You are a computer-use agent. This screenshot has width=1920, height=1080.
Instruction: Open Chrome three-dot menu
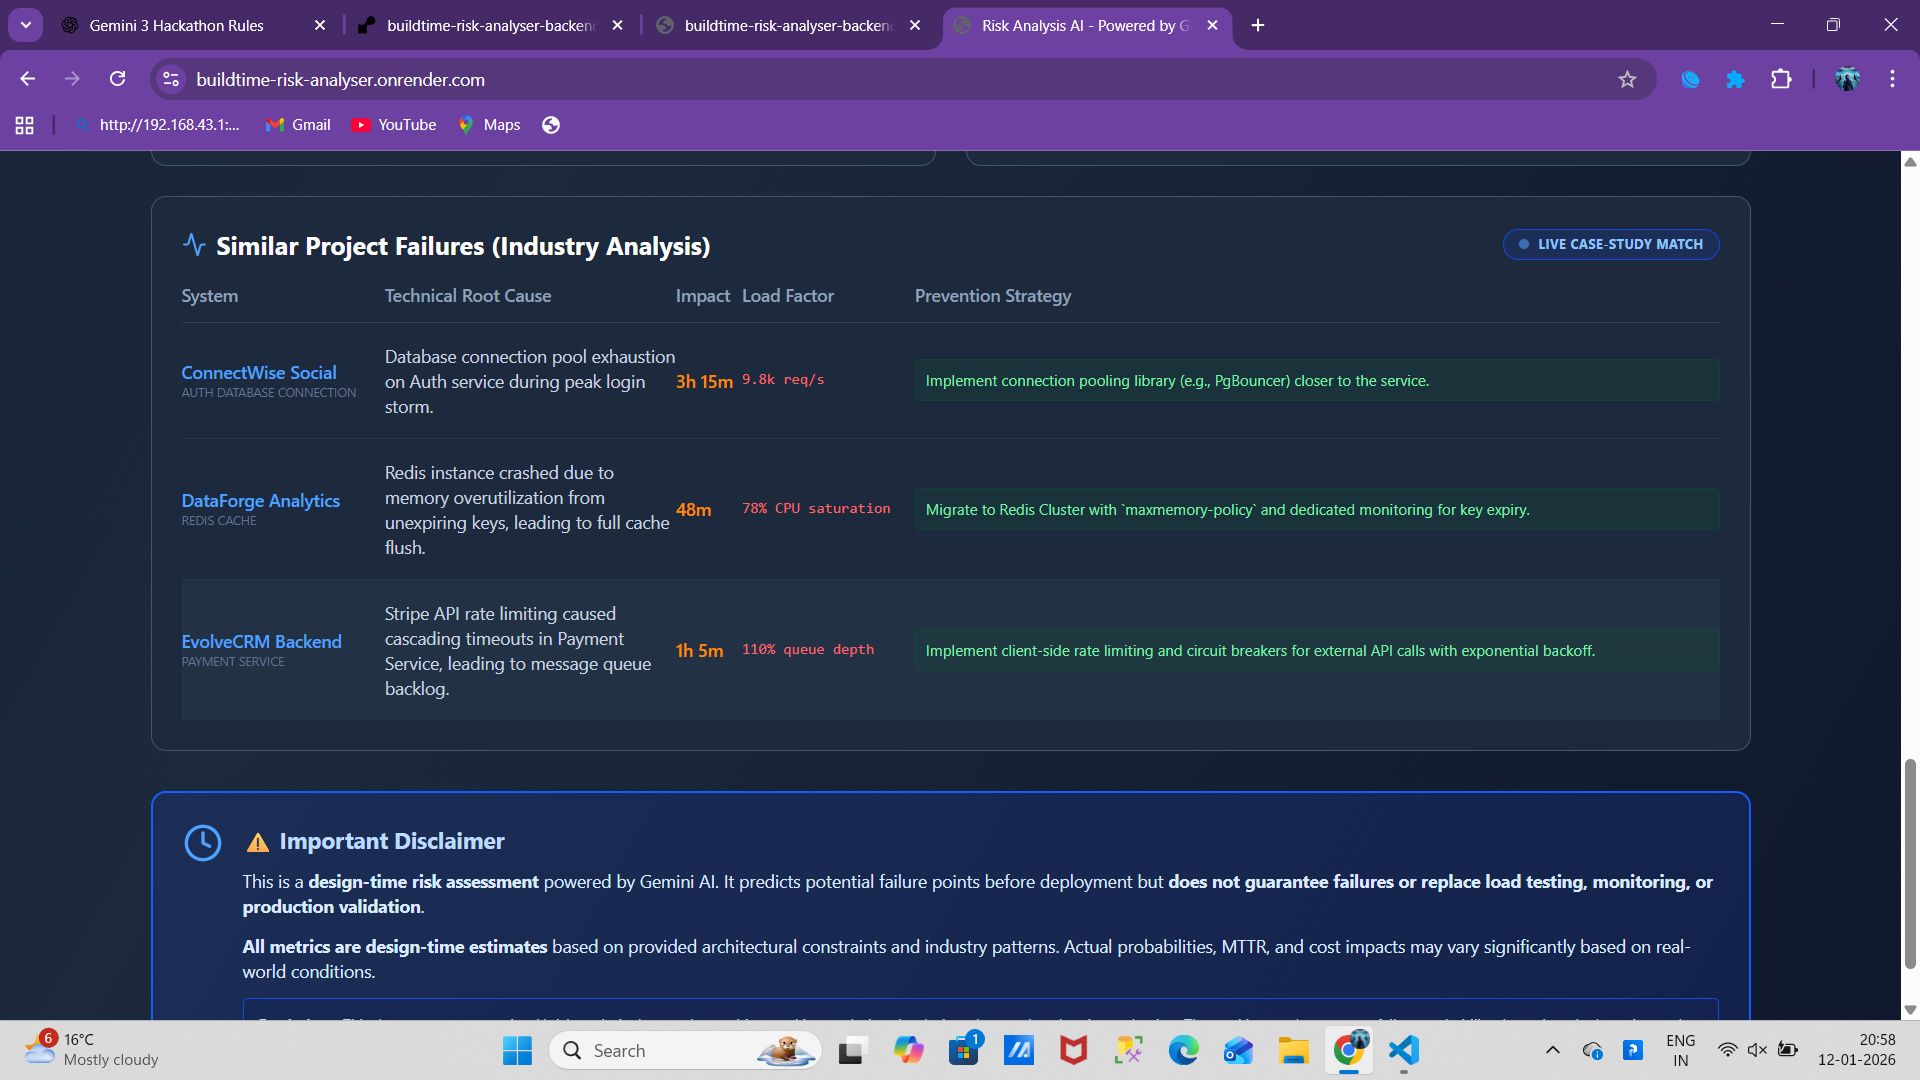click(1892, 79)
